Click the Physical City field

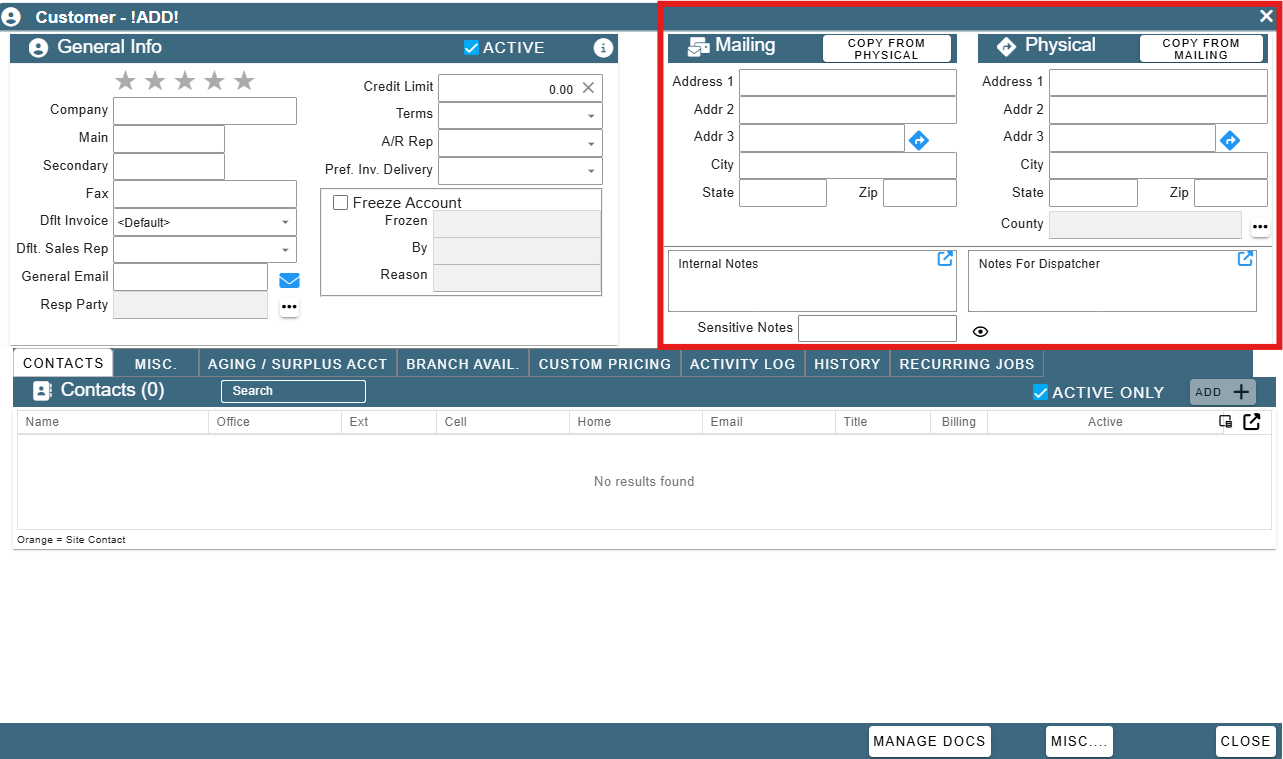1158,165
